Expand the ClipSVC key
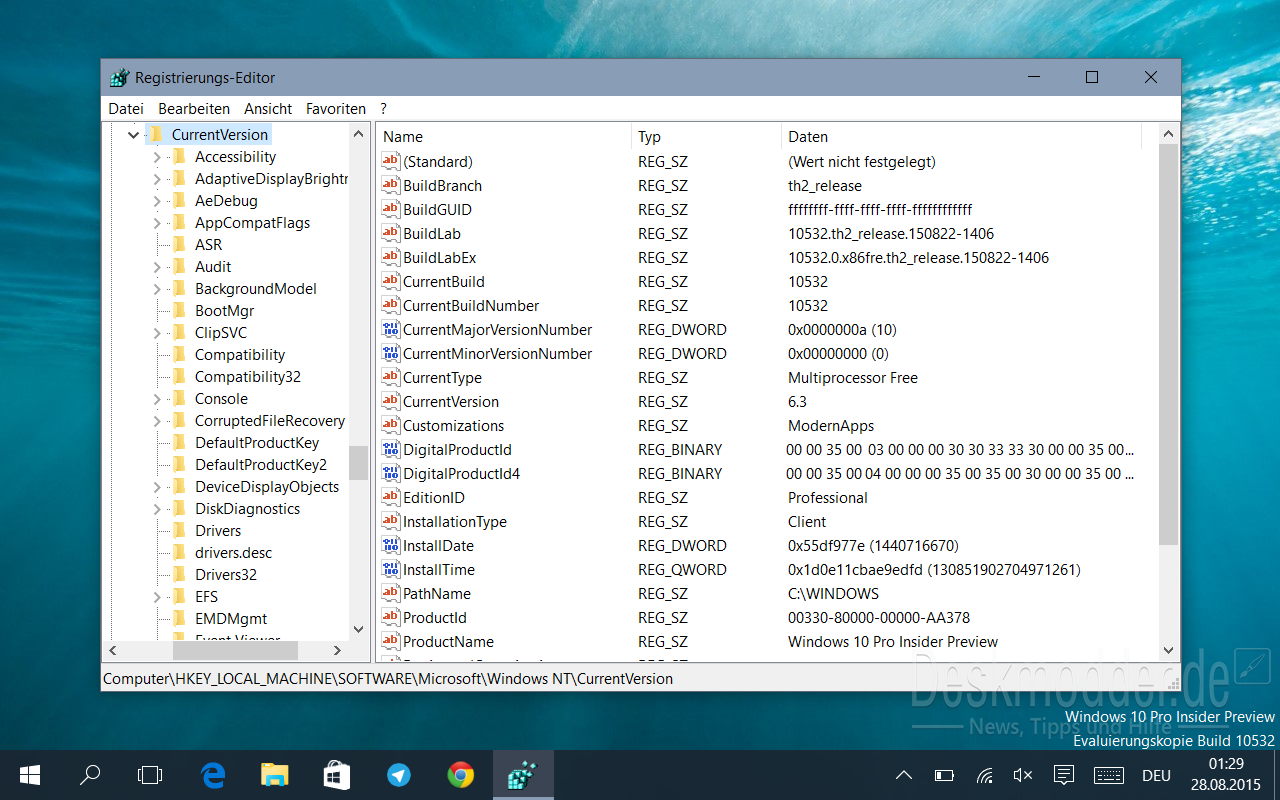Screen dimensions: 1280x800 click(x=157, y=333)
